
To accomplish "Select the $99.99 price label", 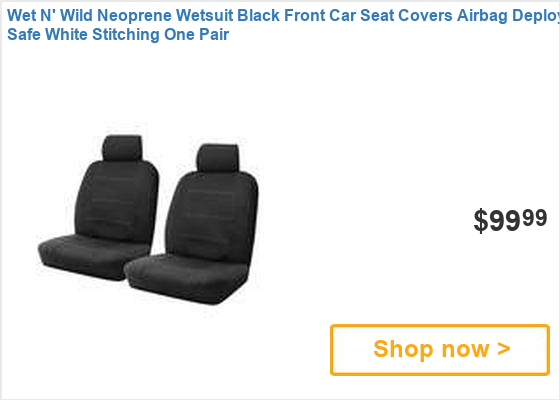I will tap(510, 220).
